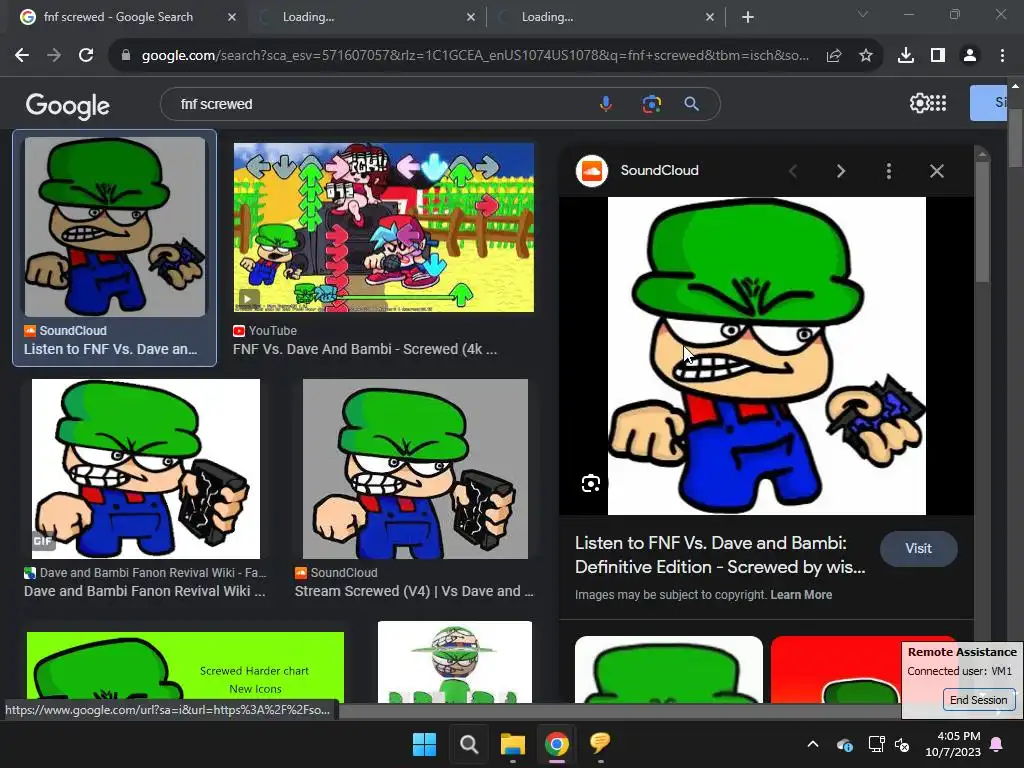1024x768 pixels.
Task: Expand the system tray hidden icons chevron
Action: [812, 744]
